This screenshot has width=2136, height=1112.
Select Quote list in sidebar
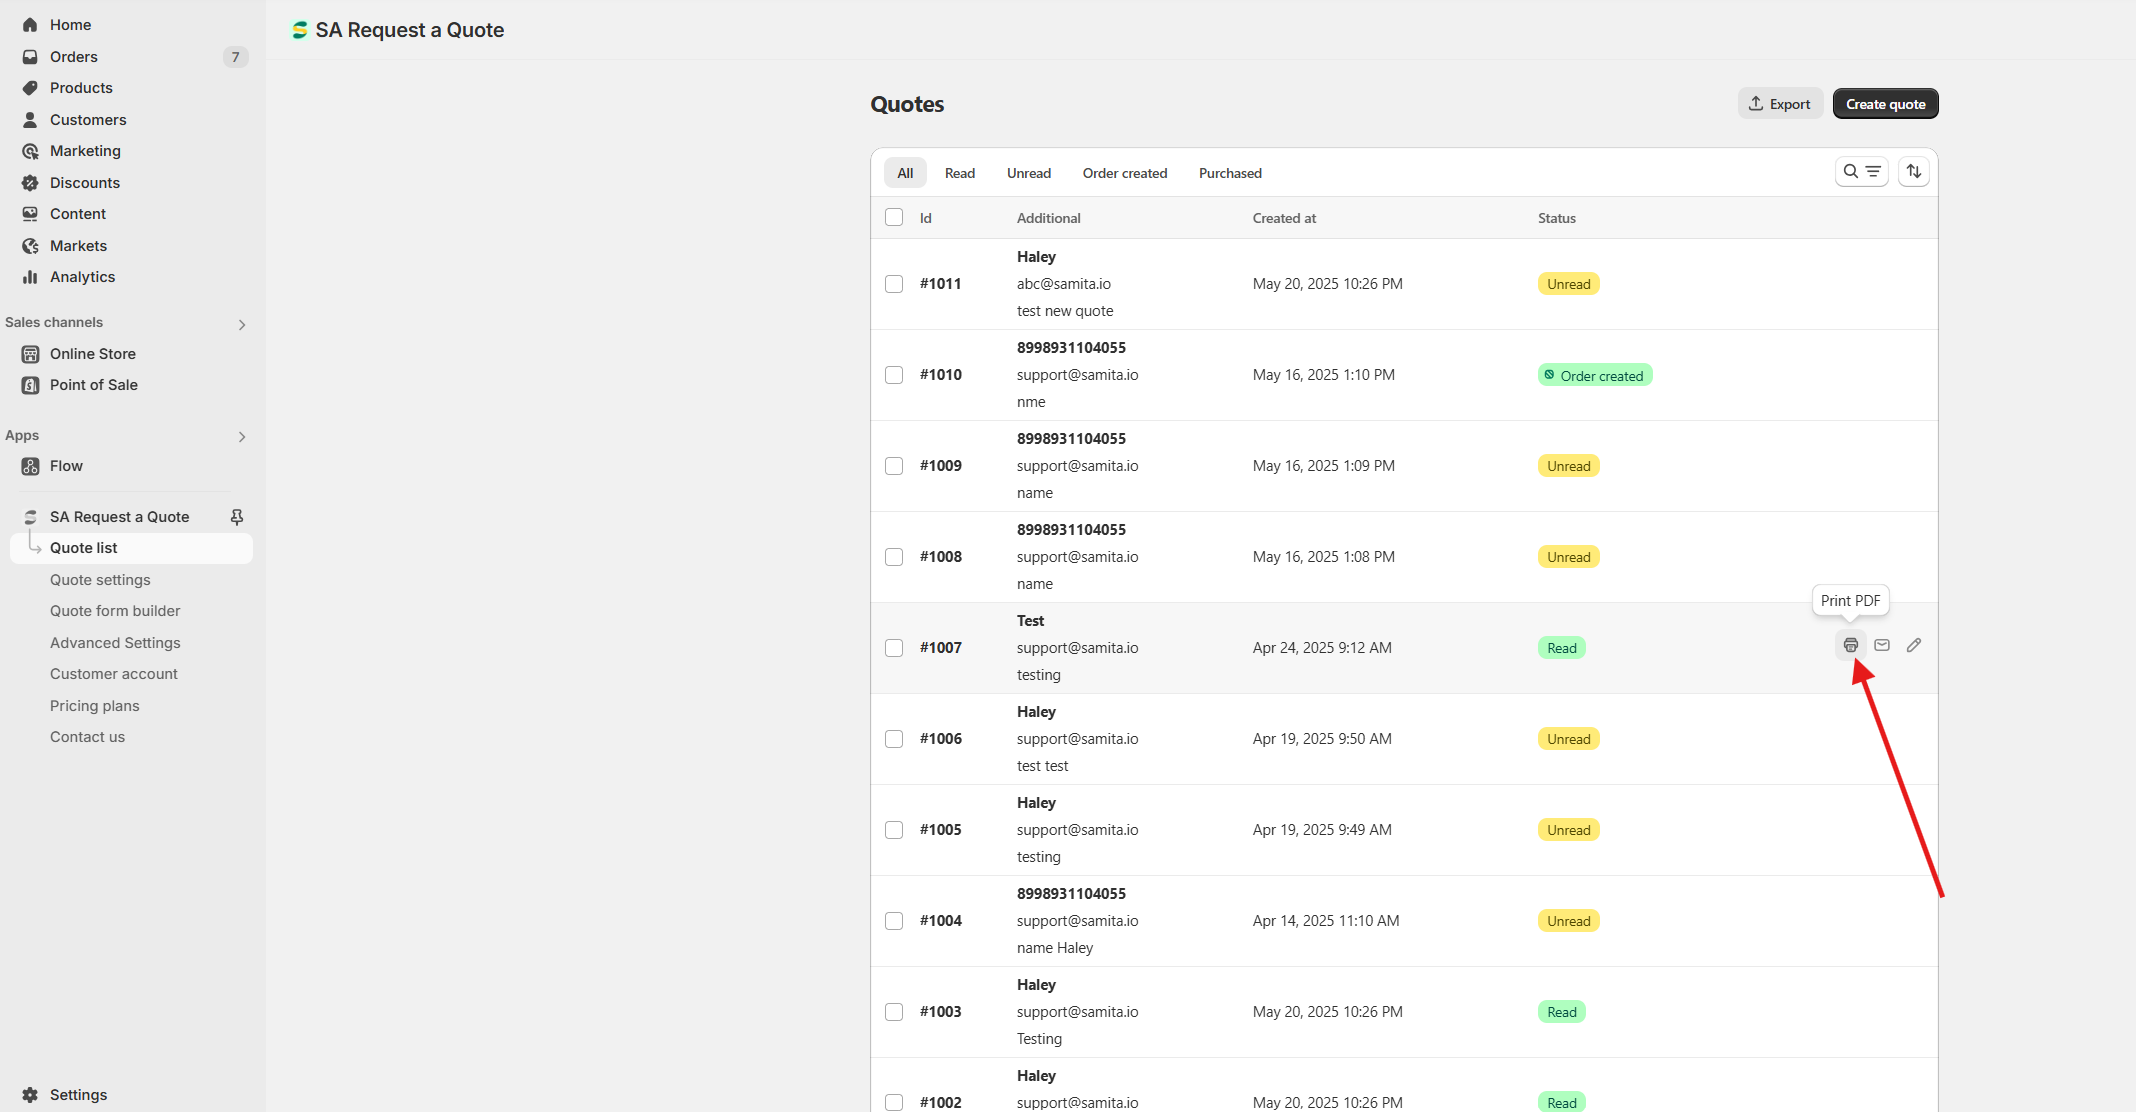pyautogui.click(x=131, y=548)
